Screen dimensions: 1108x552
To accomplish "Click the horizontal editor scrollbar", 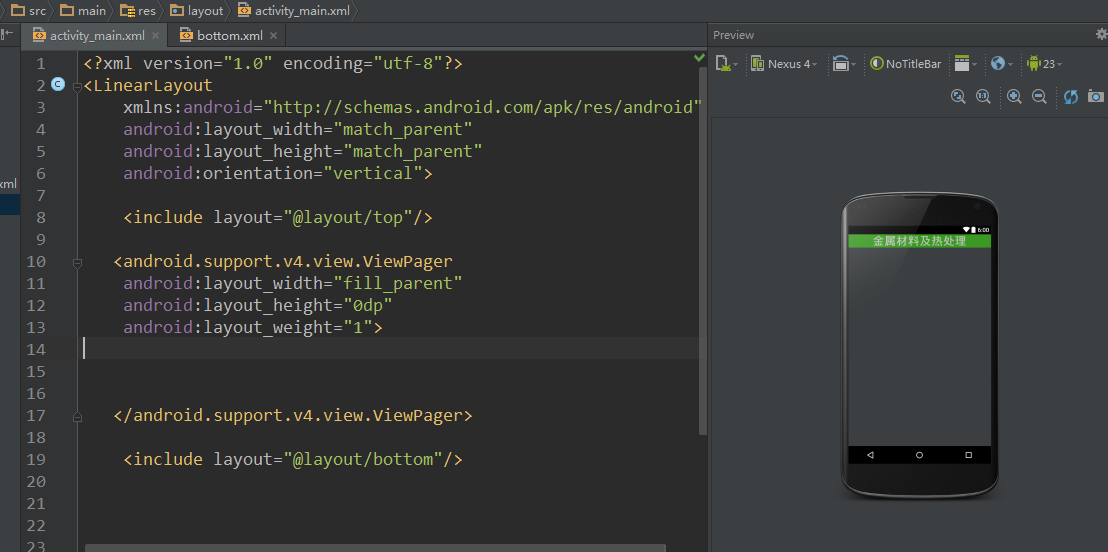I will [x=375, y=548].
